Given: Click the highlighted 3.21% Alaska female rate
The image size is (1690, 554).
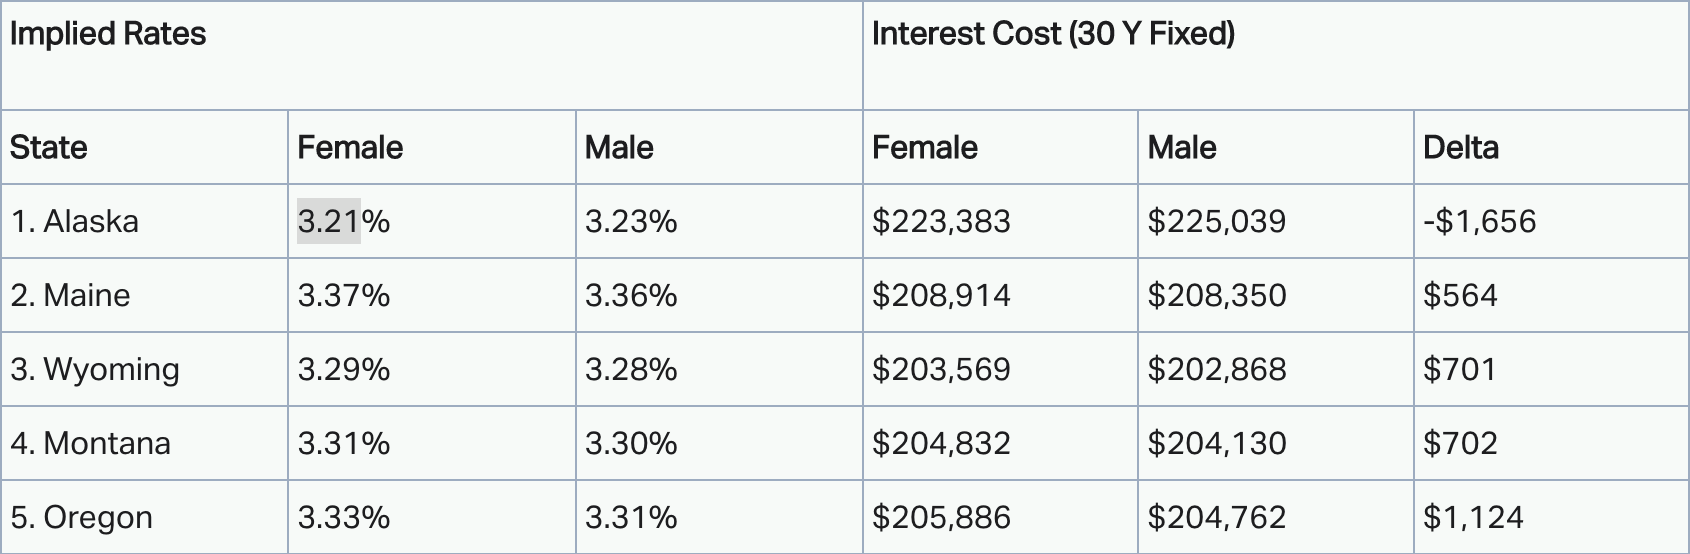Looking at the screenshot, I should point(343,221).
